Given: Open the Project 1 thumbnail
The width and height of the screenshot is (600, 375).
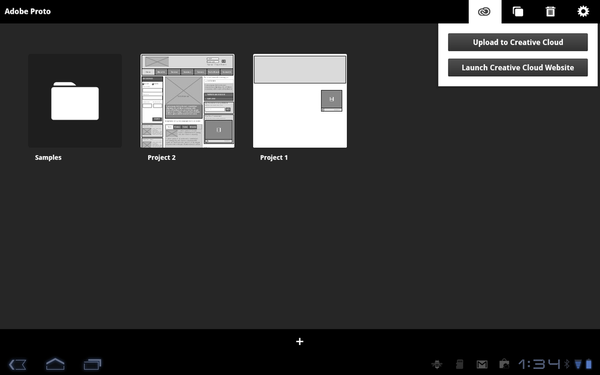Looking at the screenshot, I should click(x=300, y=101).
